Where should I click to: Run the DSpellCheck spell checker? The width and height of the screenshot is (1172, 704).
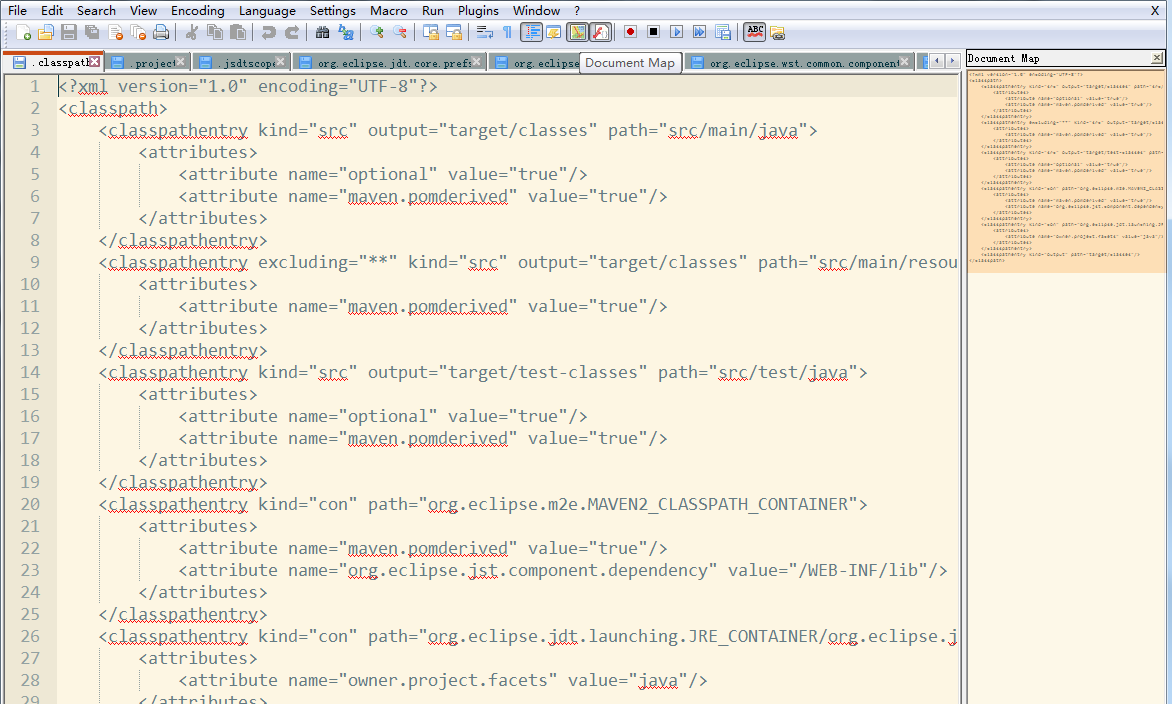(754, 32)
